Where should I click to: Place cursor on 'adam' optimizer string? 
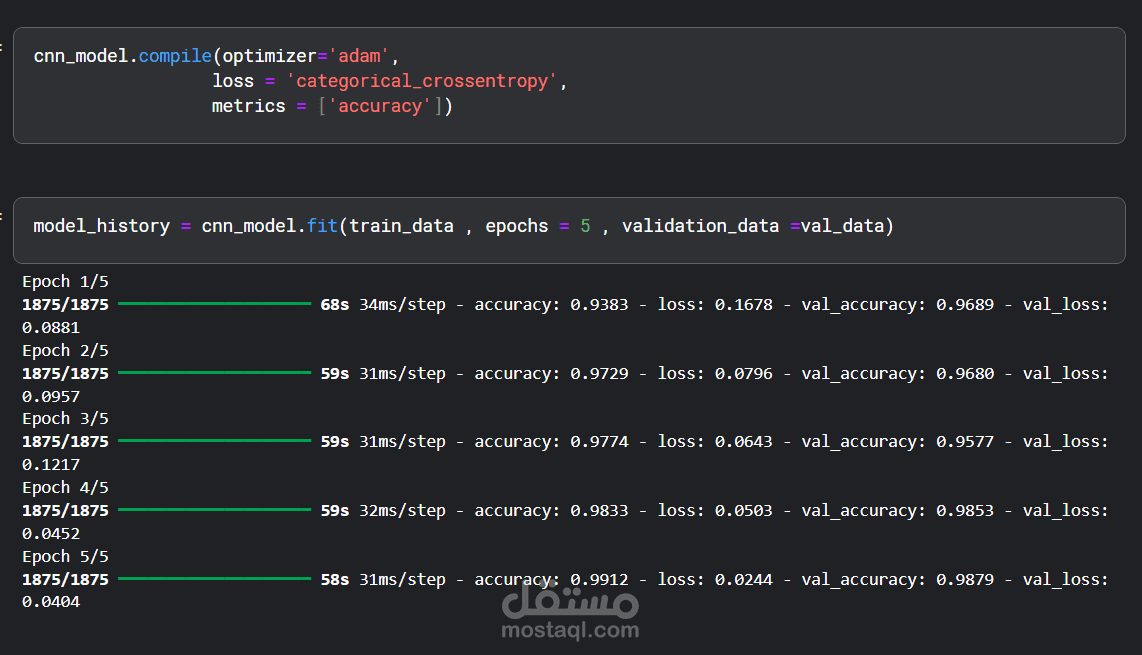point(360,56)
